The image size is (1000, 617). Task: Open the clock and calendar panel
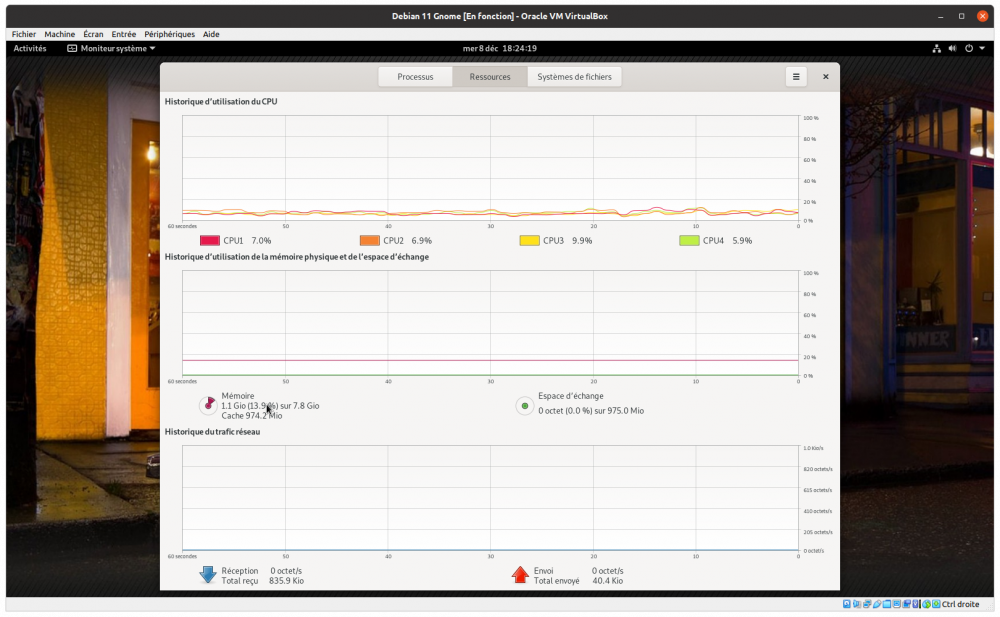500,48
